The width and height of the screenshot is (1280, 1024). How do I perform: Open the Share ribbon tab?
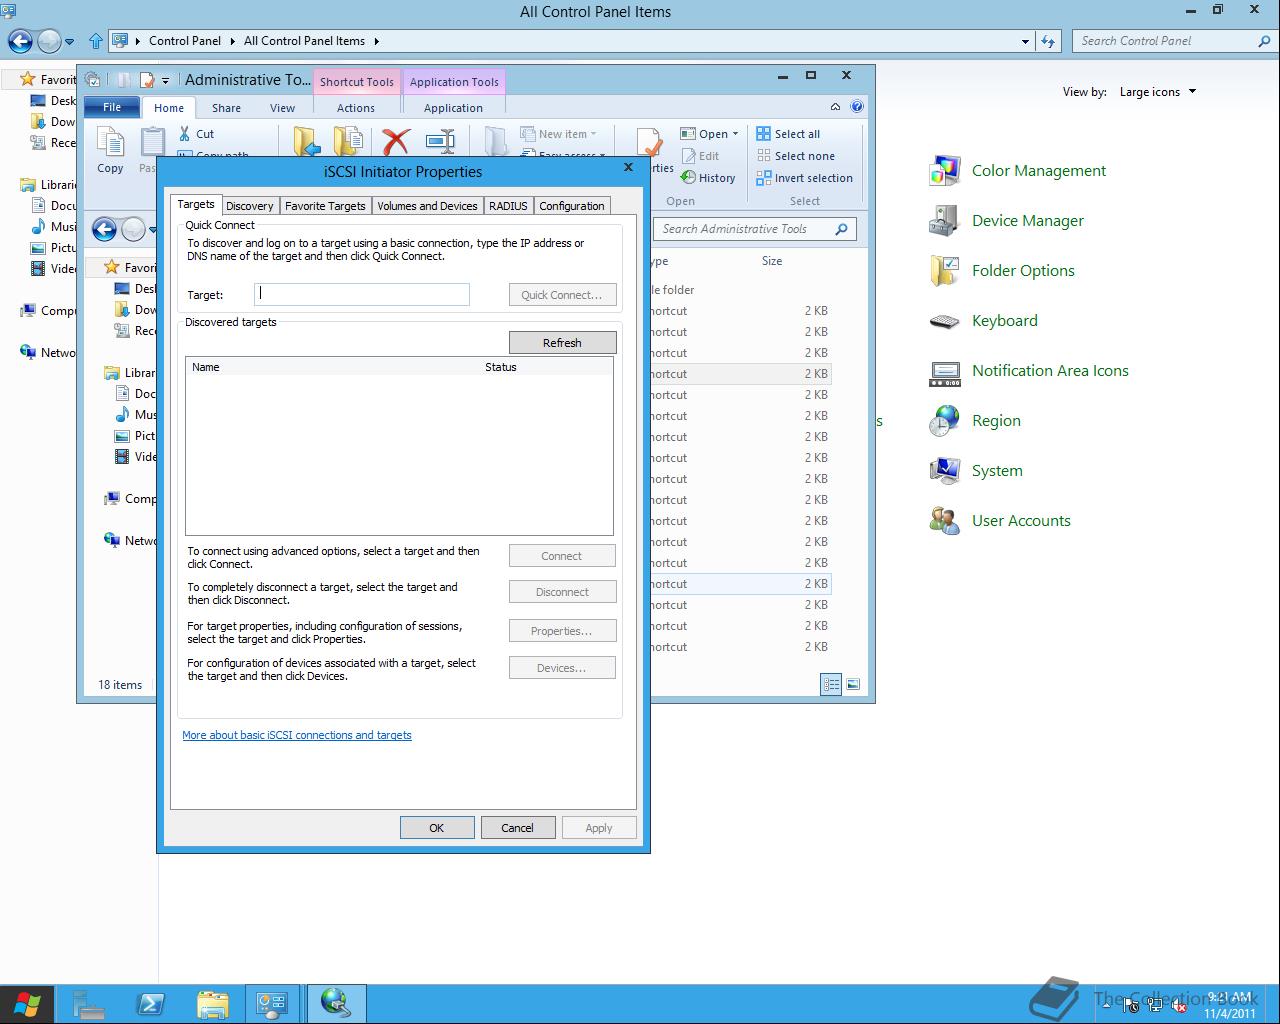coord(226,108)
